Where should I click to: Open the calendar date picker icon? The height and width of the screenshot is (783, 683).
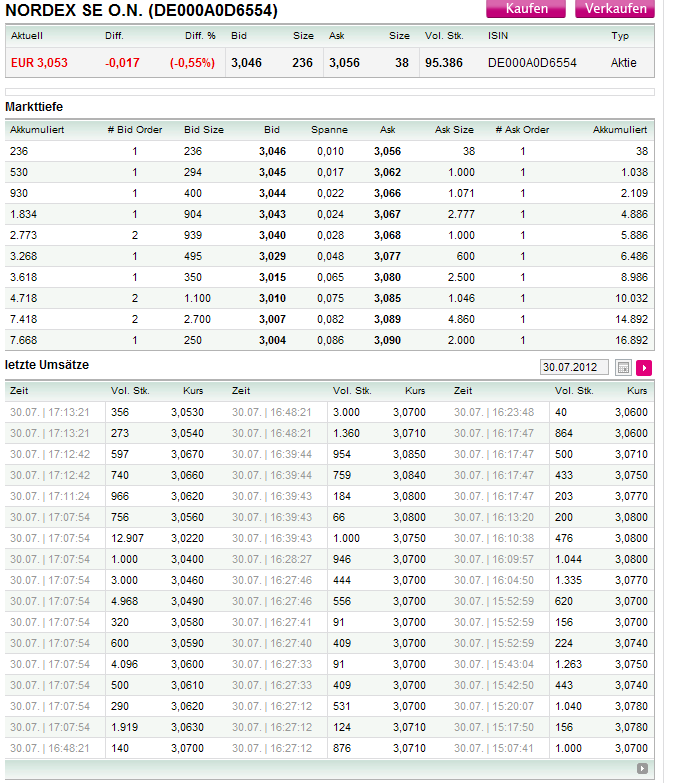pos(623,368)
